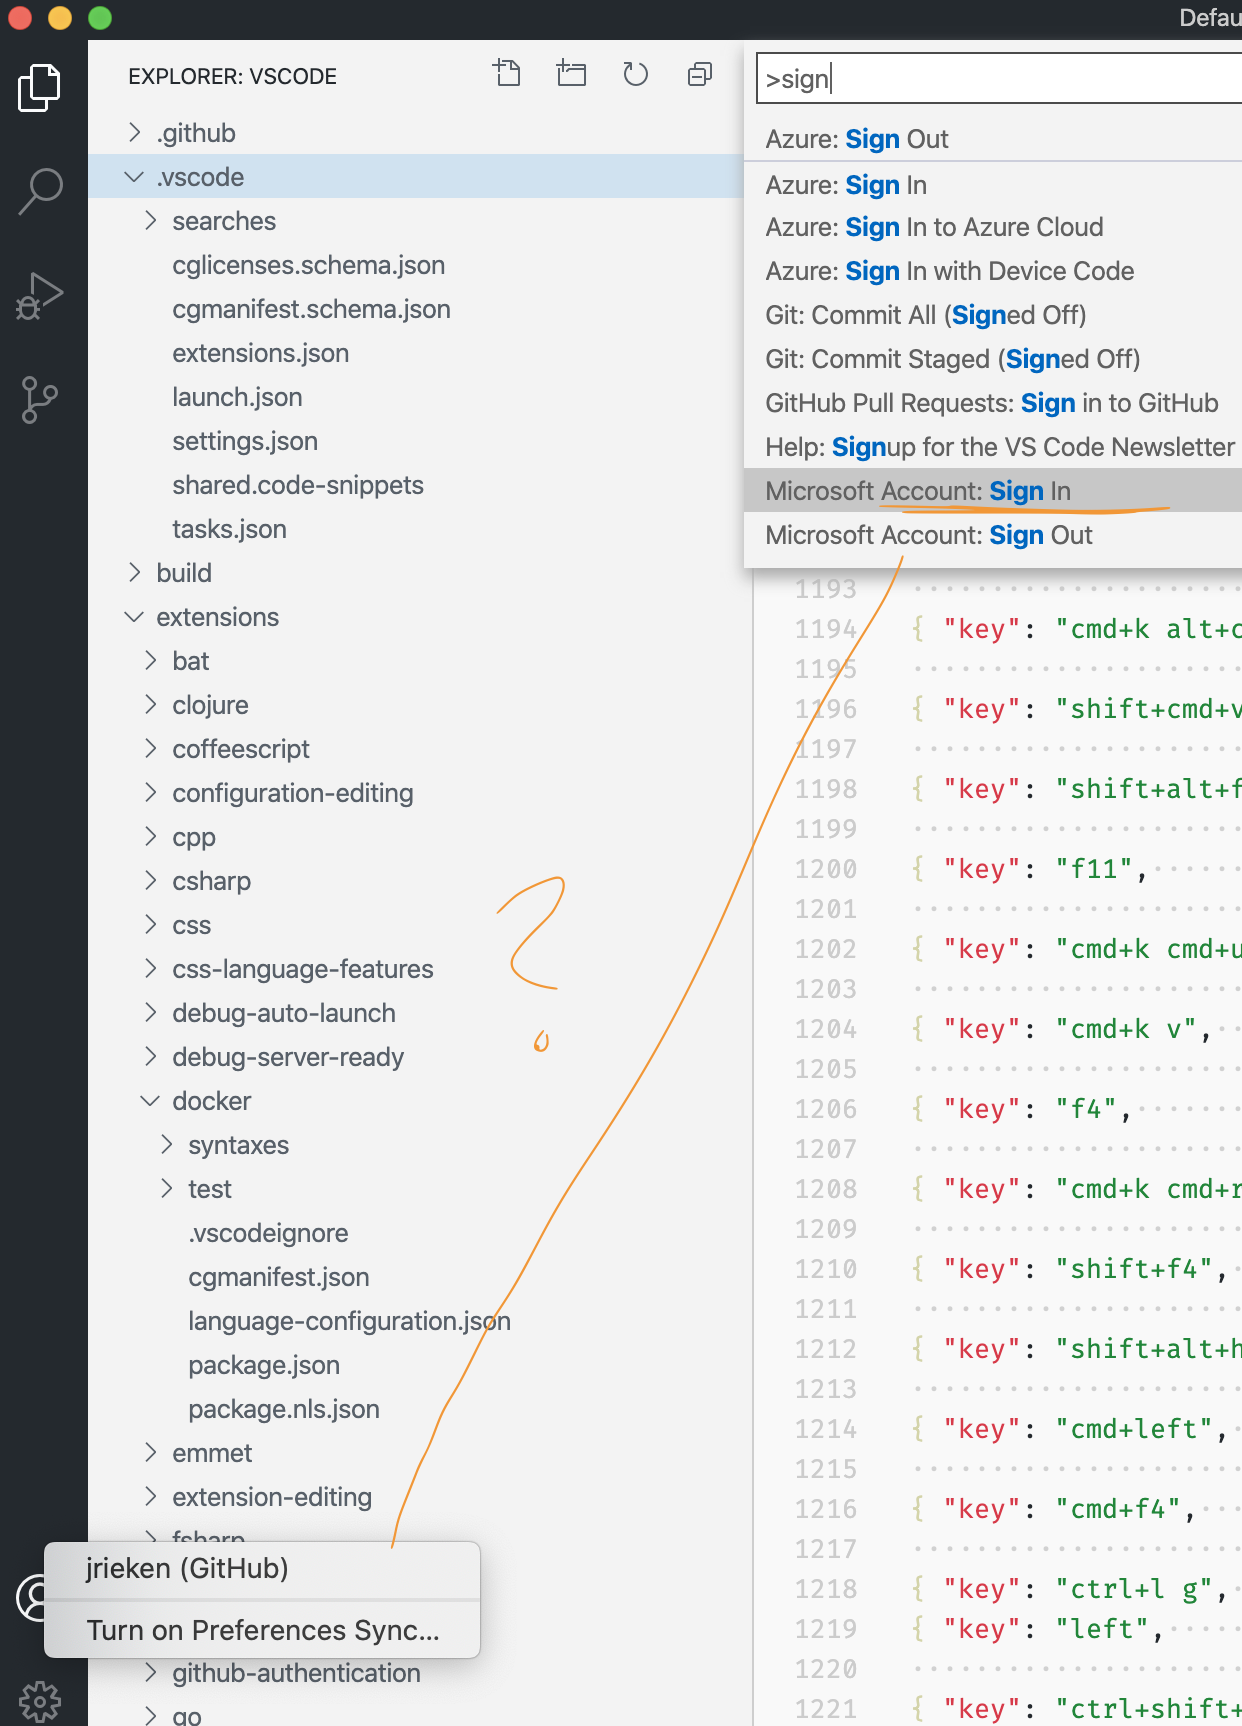Select Microsoft Account: Sign In command
The width and height of the screenshot is (1242, 1726).
[x=993, y=491]
